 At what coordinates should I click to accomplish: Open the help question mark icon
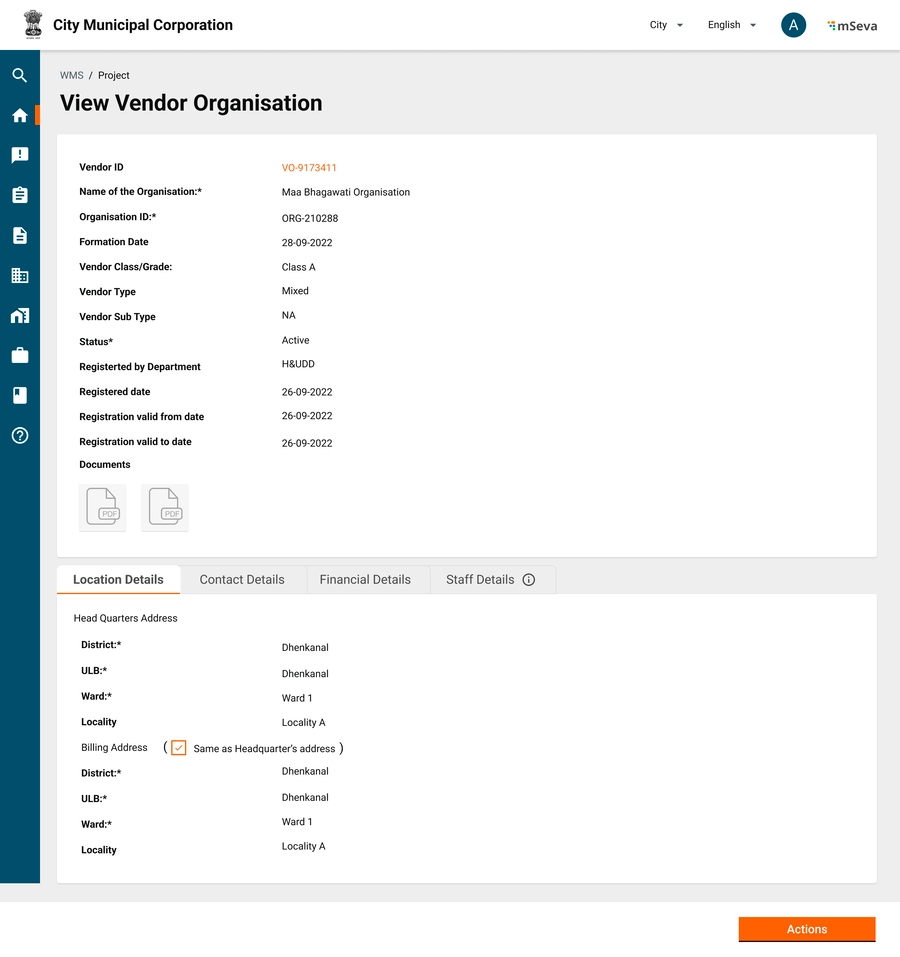[19, 435]
